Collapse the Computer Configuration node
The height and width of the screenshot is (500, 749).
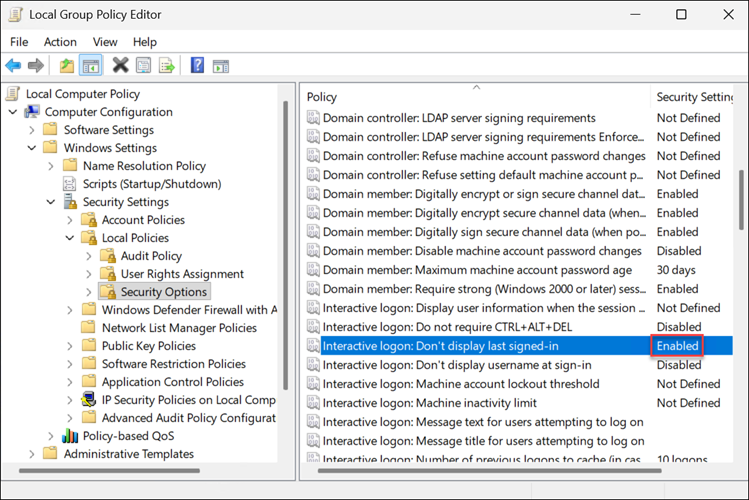click(x=13, y=112)
